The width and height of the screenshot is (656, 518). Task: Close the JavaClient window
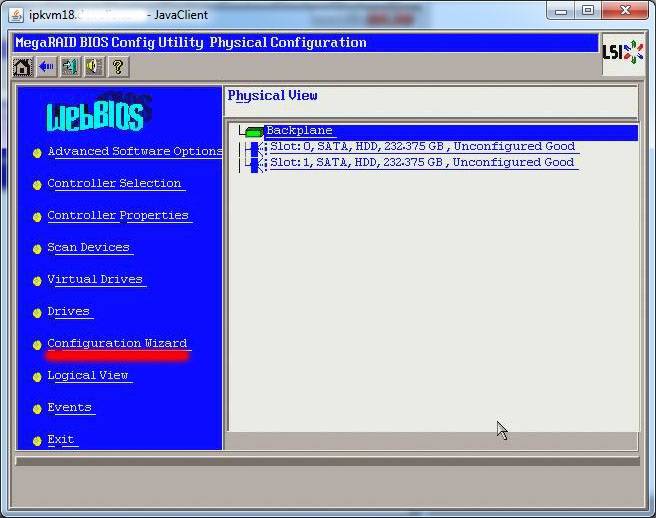point(625,11)
